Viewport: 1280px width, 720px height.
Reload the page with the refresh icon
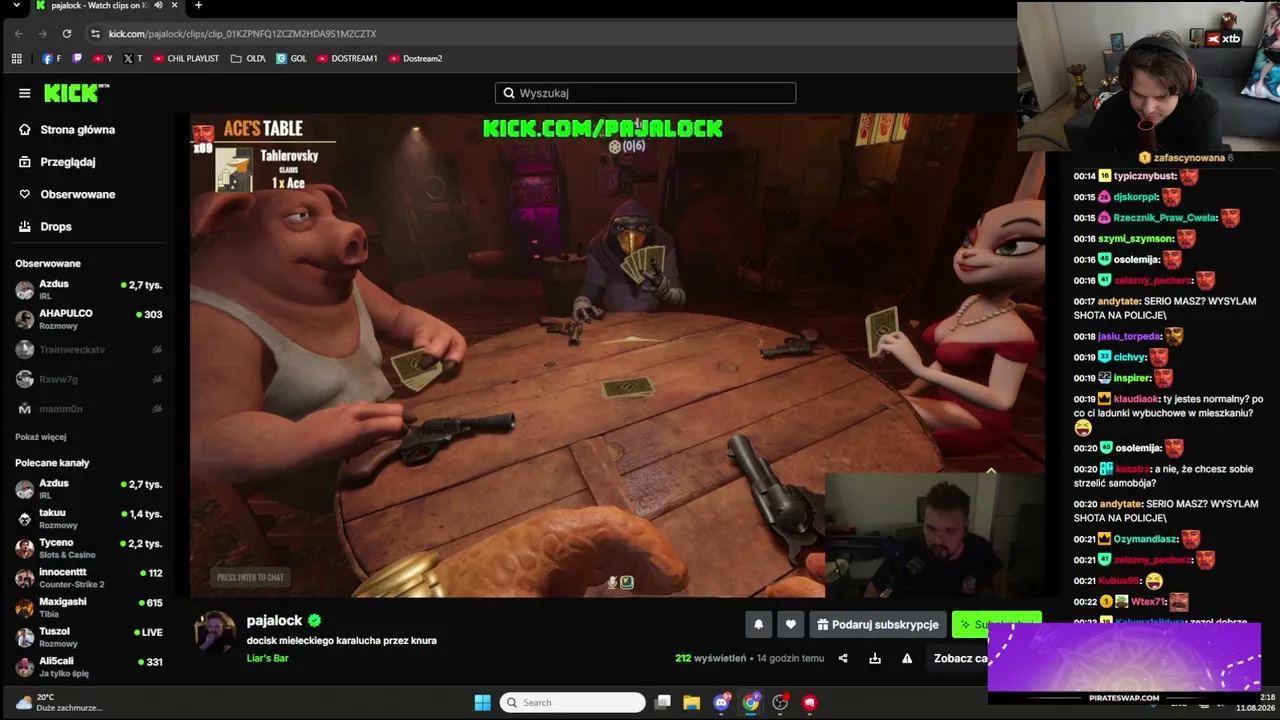point(67,34)
